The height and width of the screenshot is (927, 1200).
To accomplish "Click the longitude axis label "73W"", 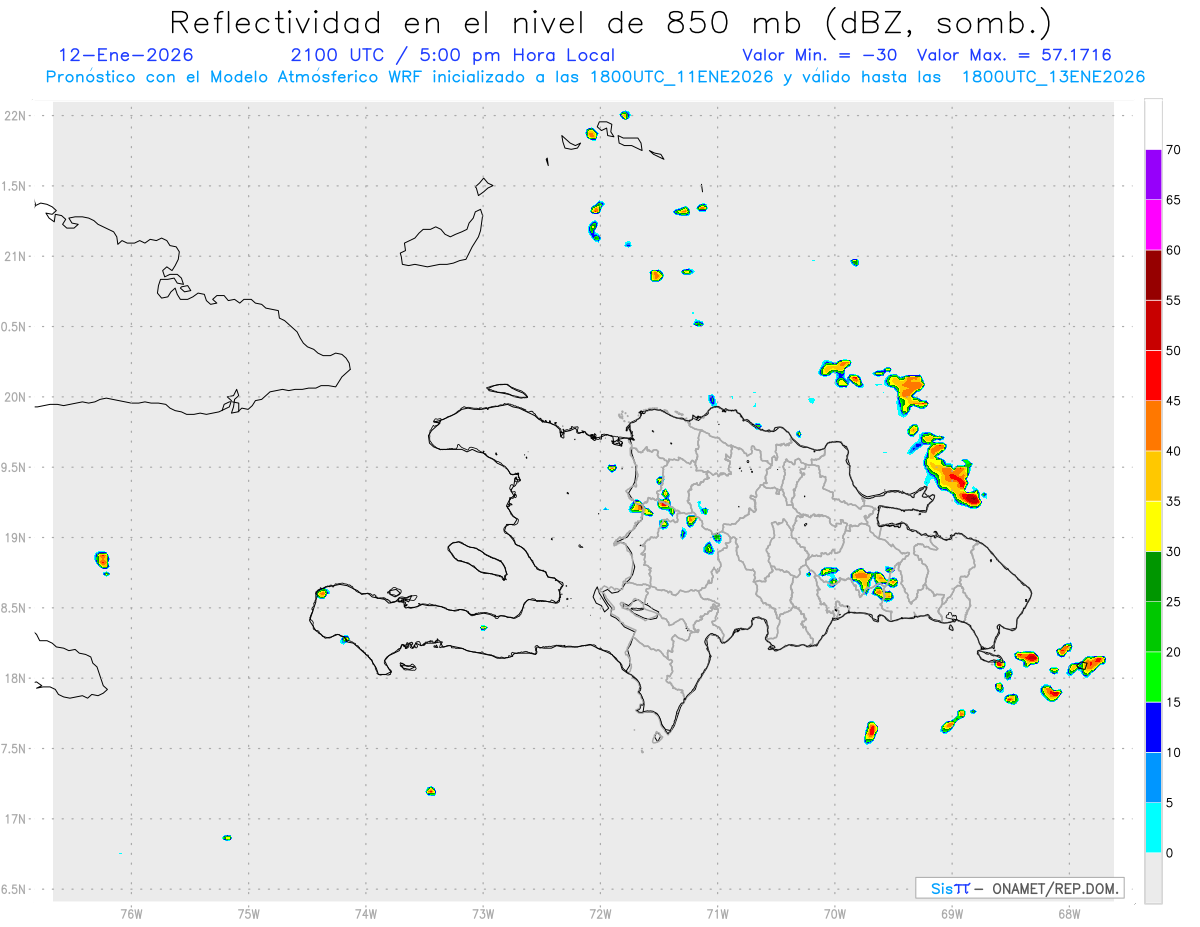I will 483,913.
